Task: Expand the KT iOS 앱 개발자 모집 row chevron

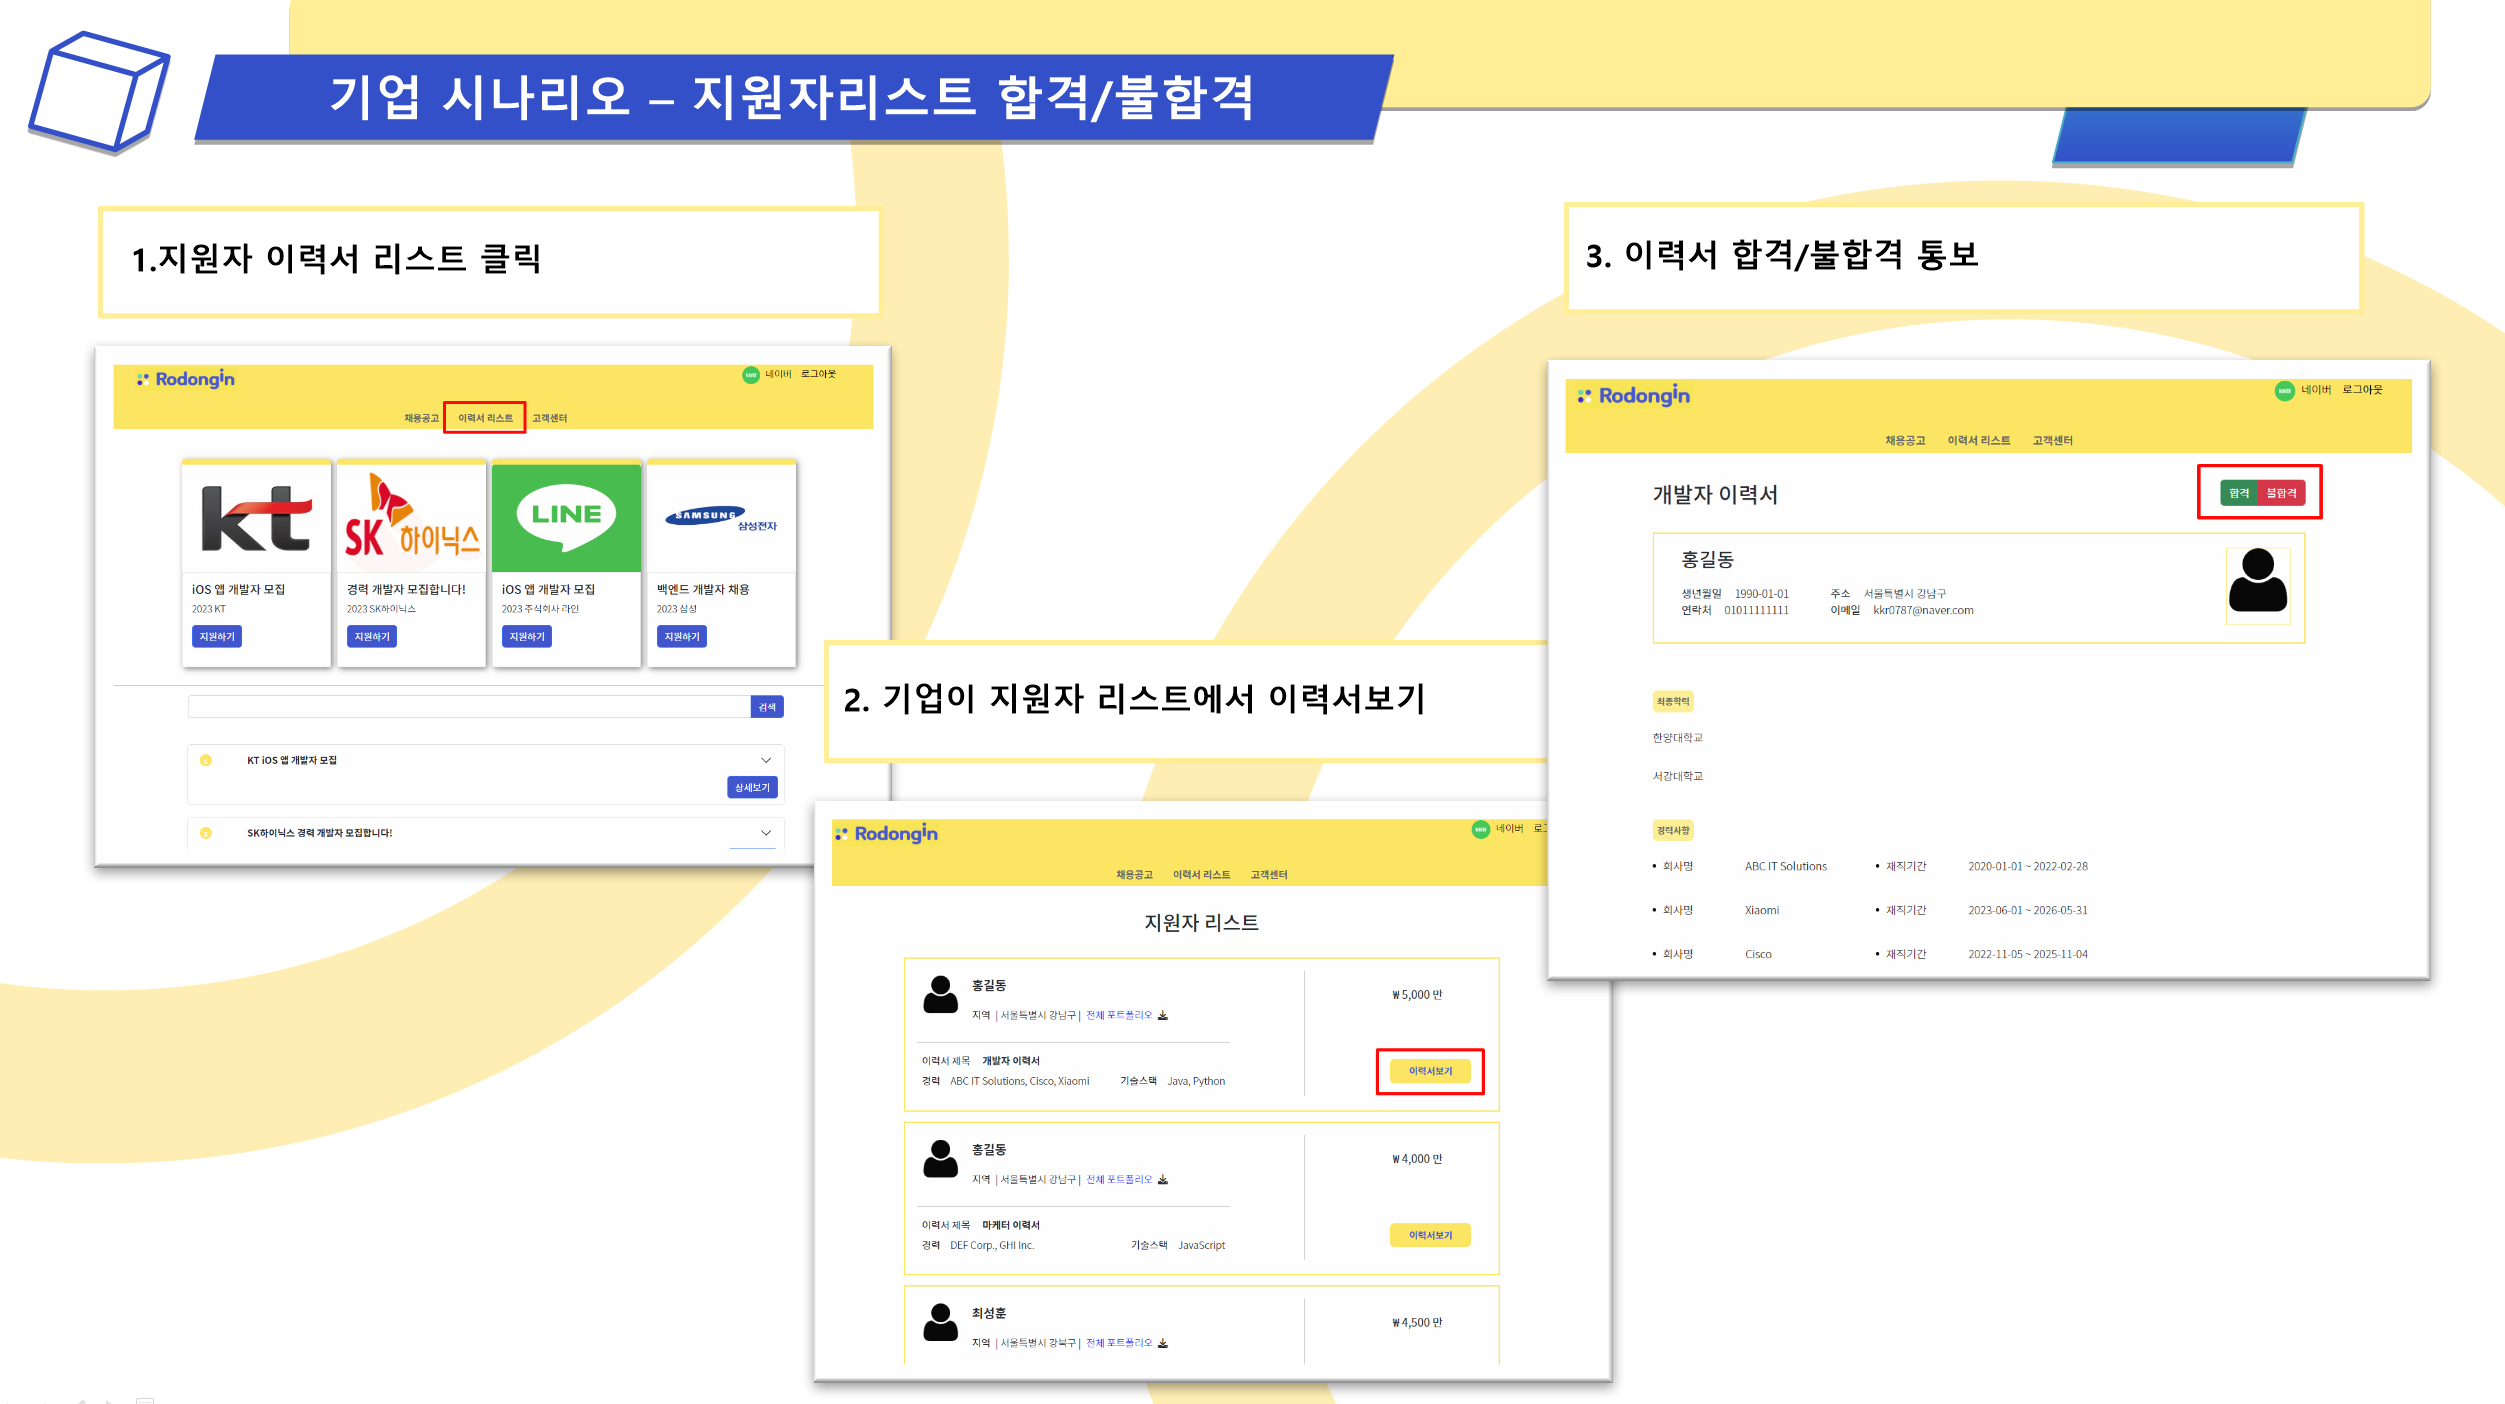Action: [x=766, y=761]
